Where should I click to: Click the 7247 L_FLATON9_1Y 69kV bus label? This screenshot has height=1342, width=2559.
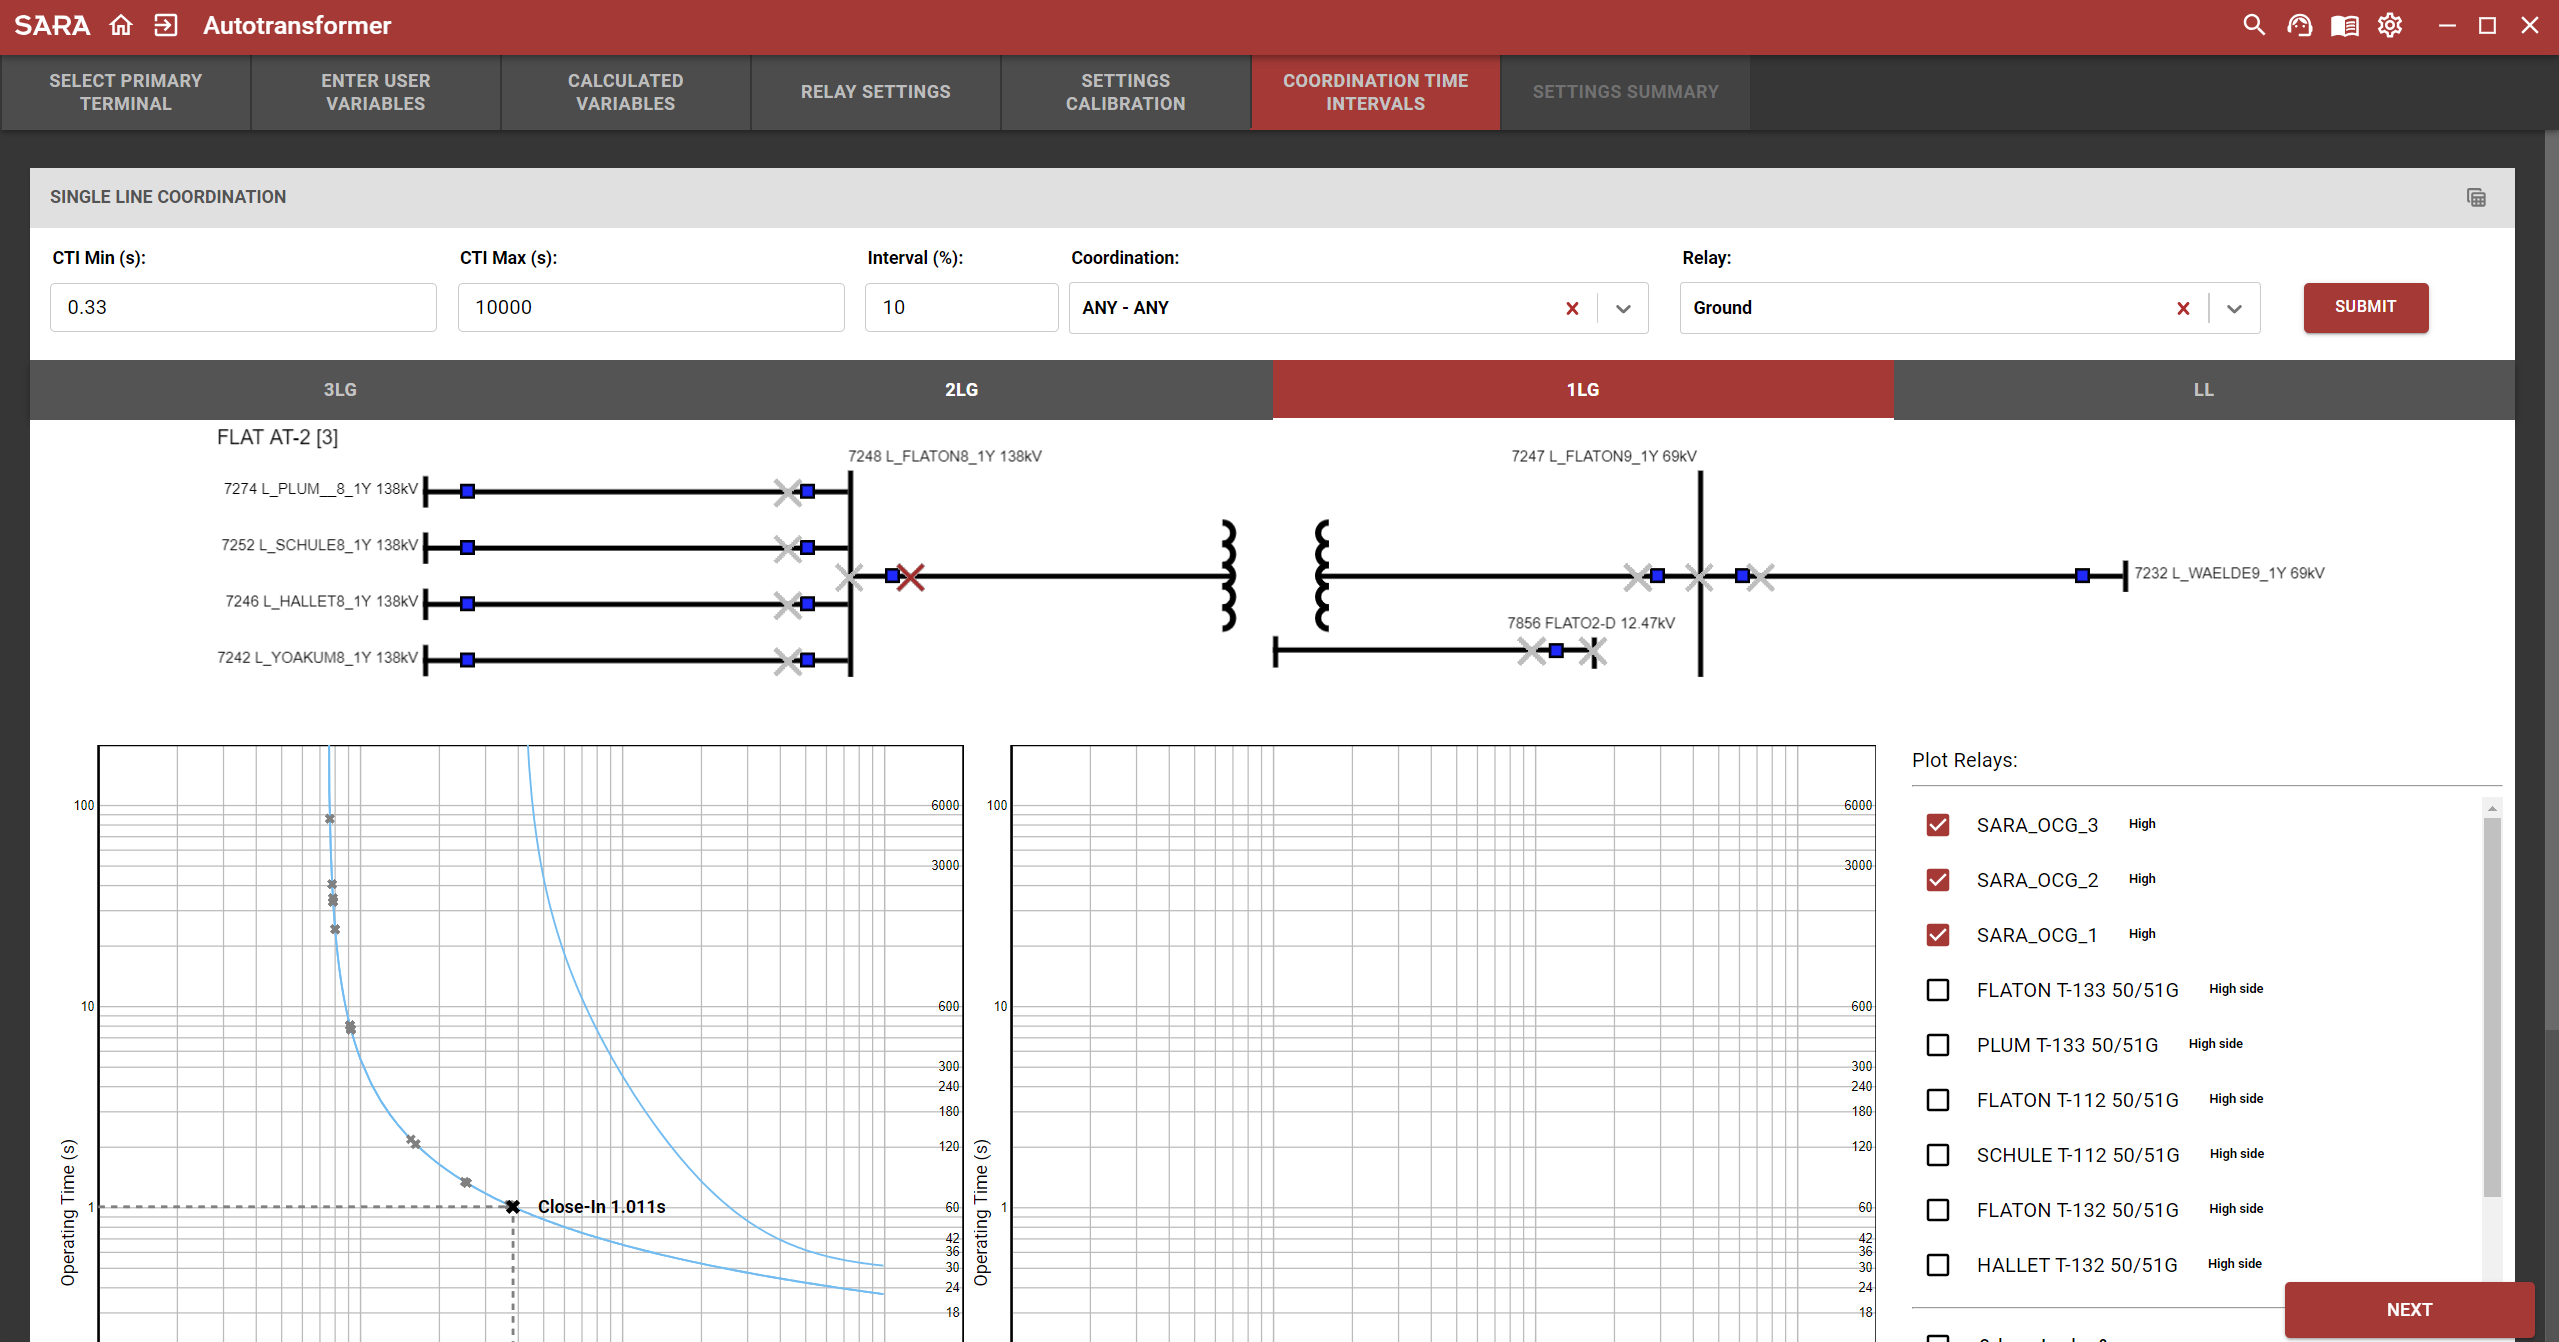(1604, 456)
